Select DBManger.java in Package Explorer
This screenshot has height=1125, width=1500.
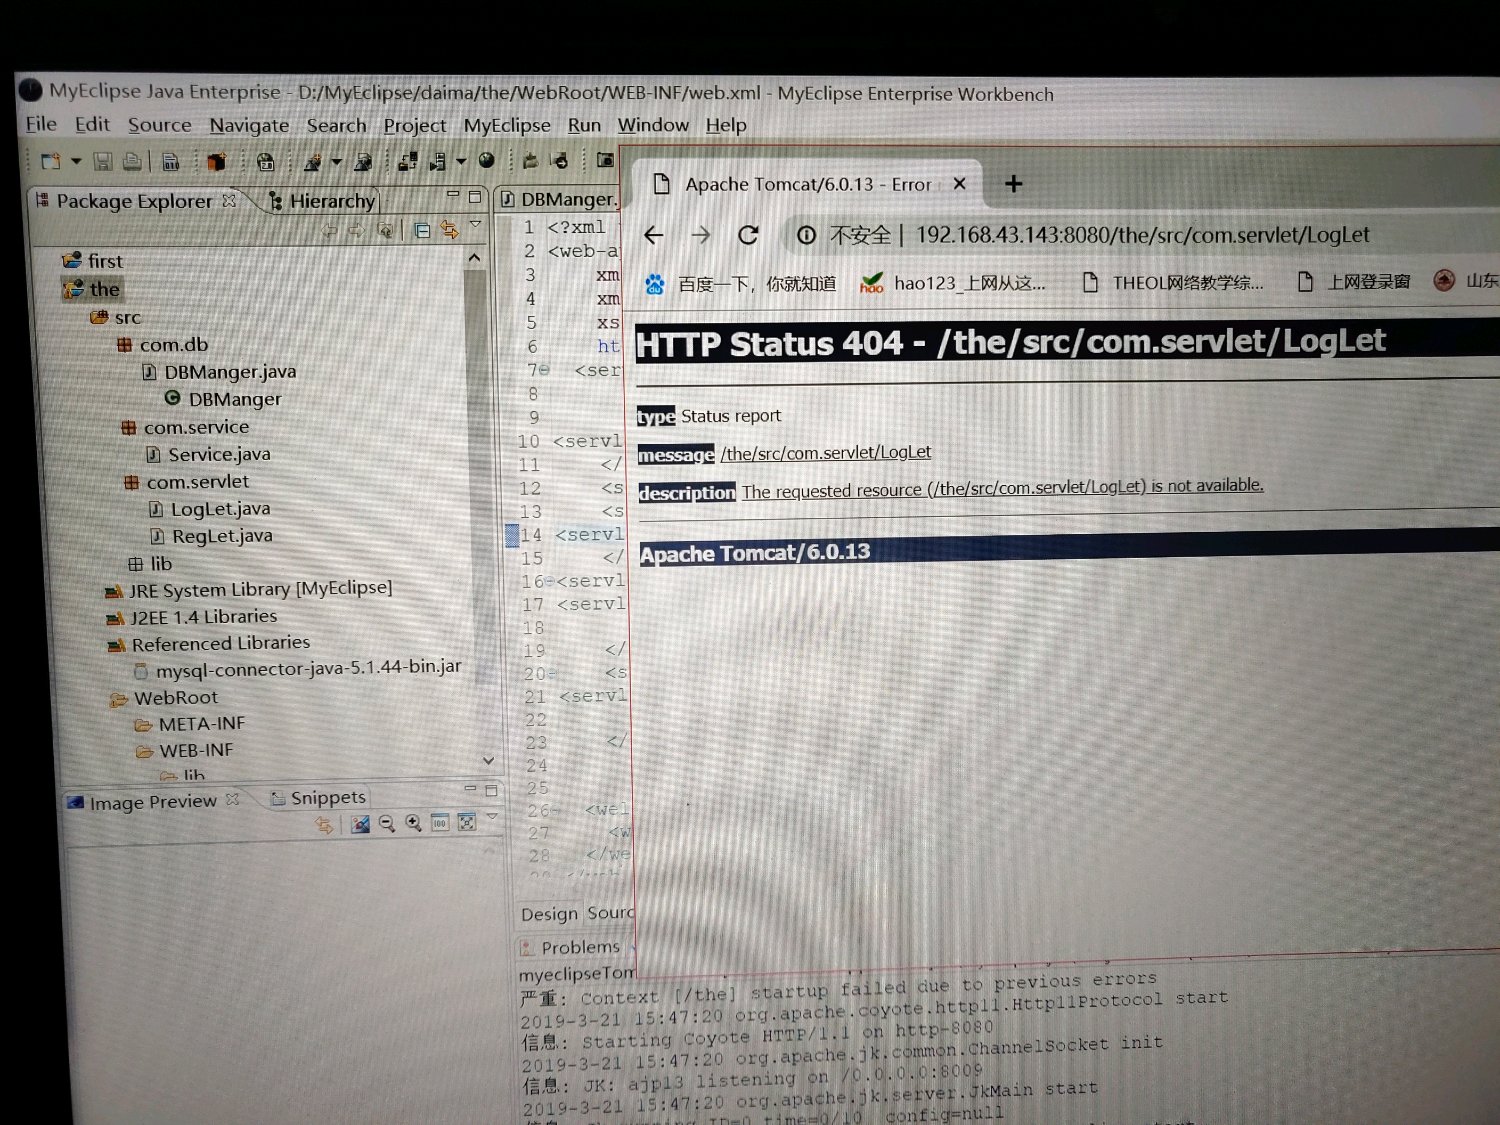point(219,372)
